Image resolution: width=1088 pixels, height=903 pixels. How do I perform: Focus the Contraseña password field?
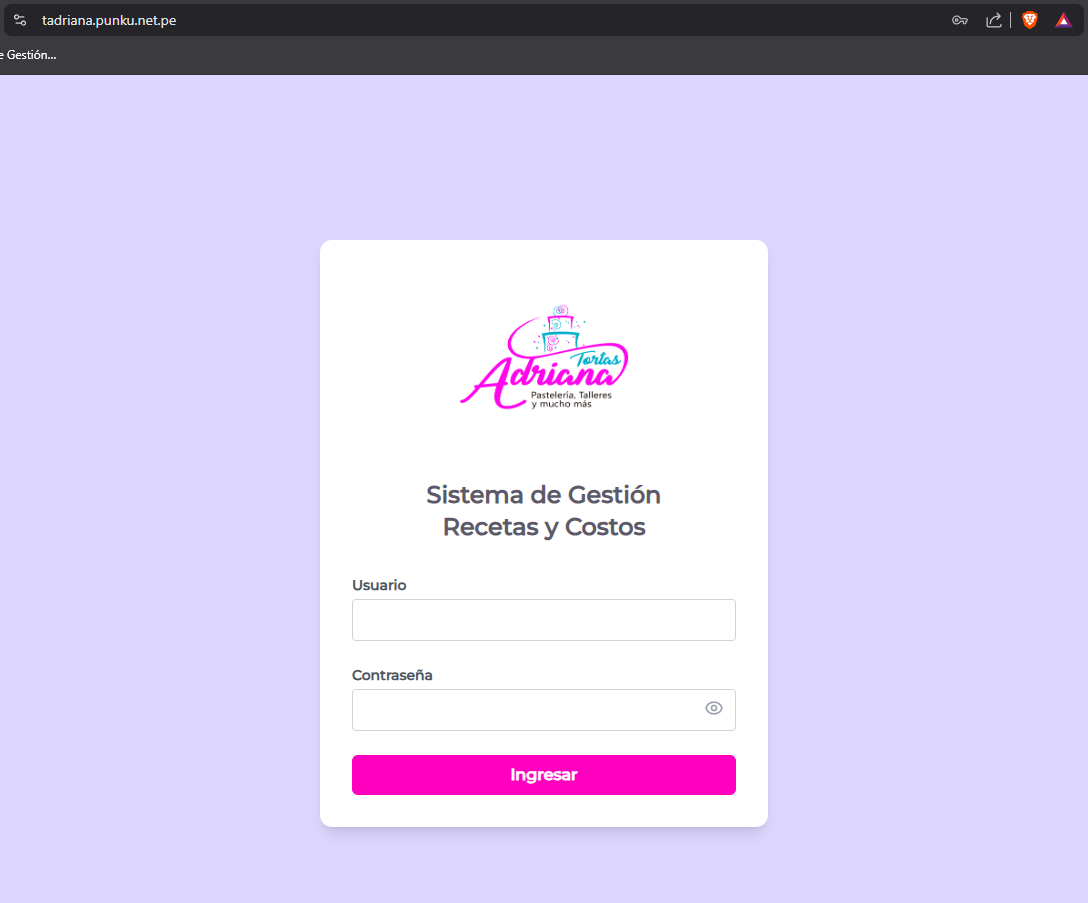[x=543, y=709]
